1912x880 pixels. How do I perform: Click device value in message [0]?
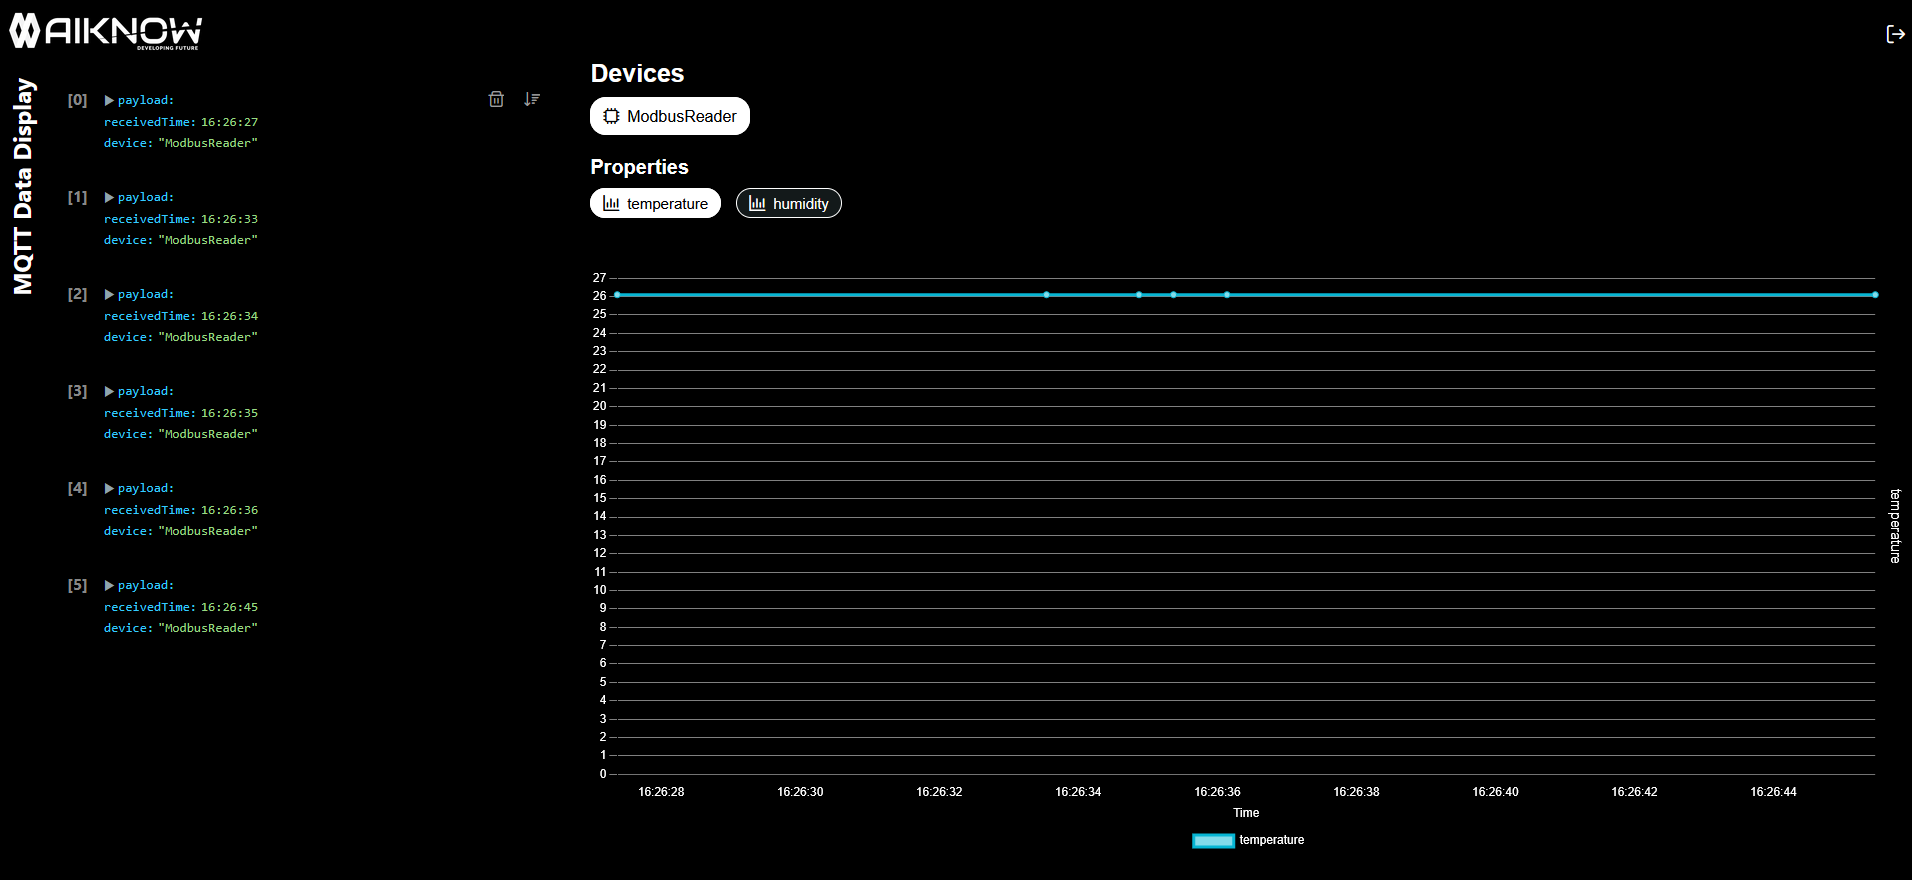click(208, 143)
